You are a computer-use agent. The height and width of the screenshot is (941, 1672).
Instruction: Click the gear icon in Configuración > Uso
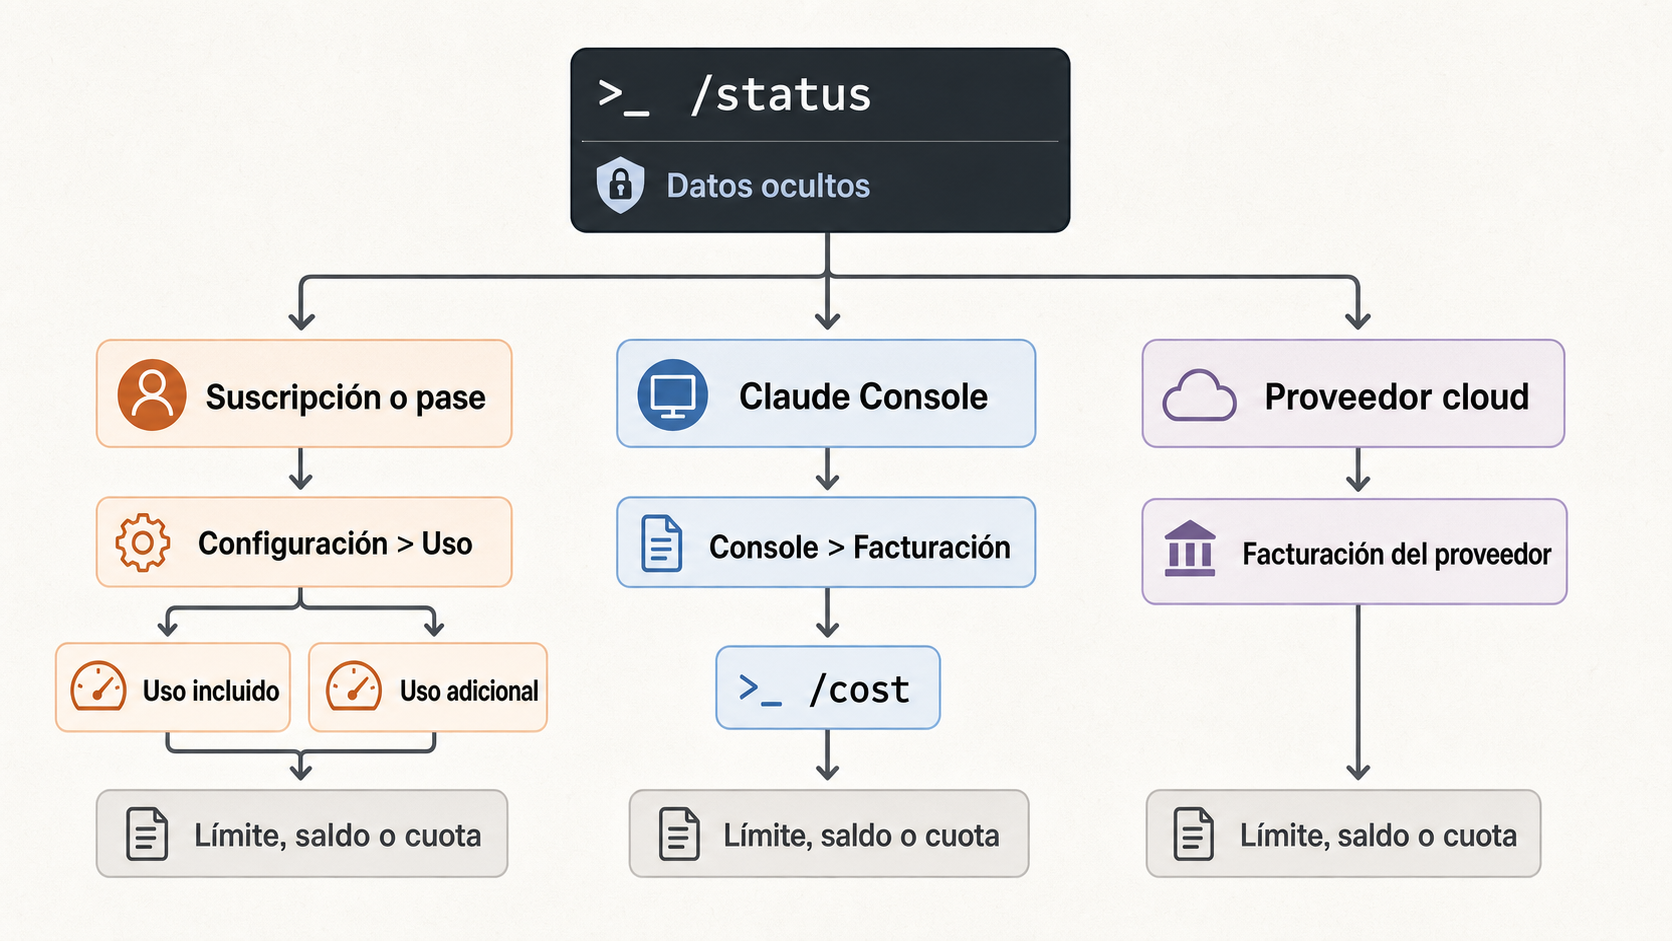[x=143, y=543]
